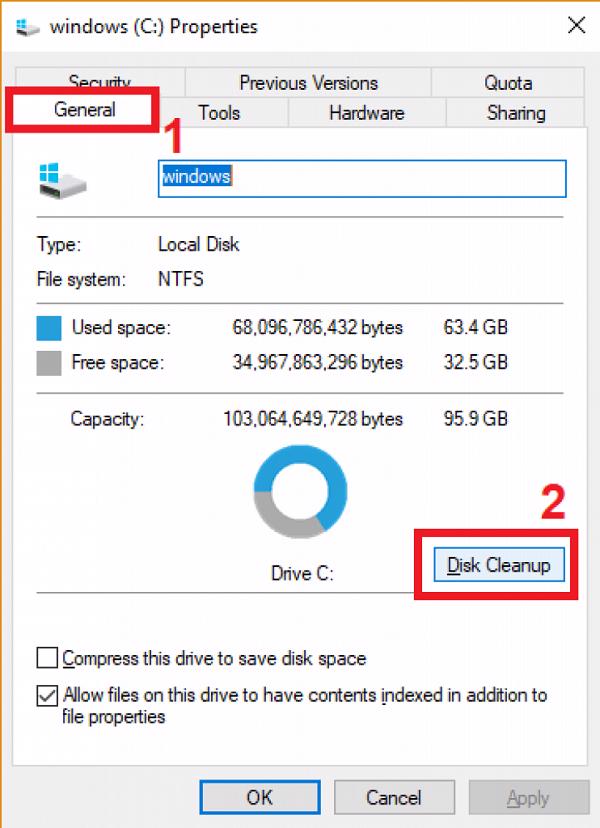Screen dimensions: 600x828
Task: Click the drive icon in the title bar
Action: 28,27
